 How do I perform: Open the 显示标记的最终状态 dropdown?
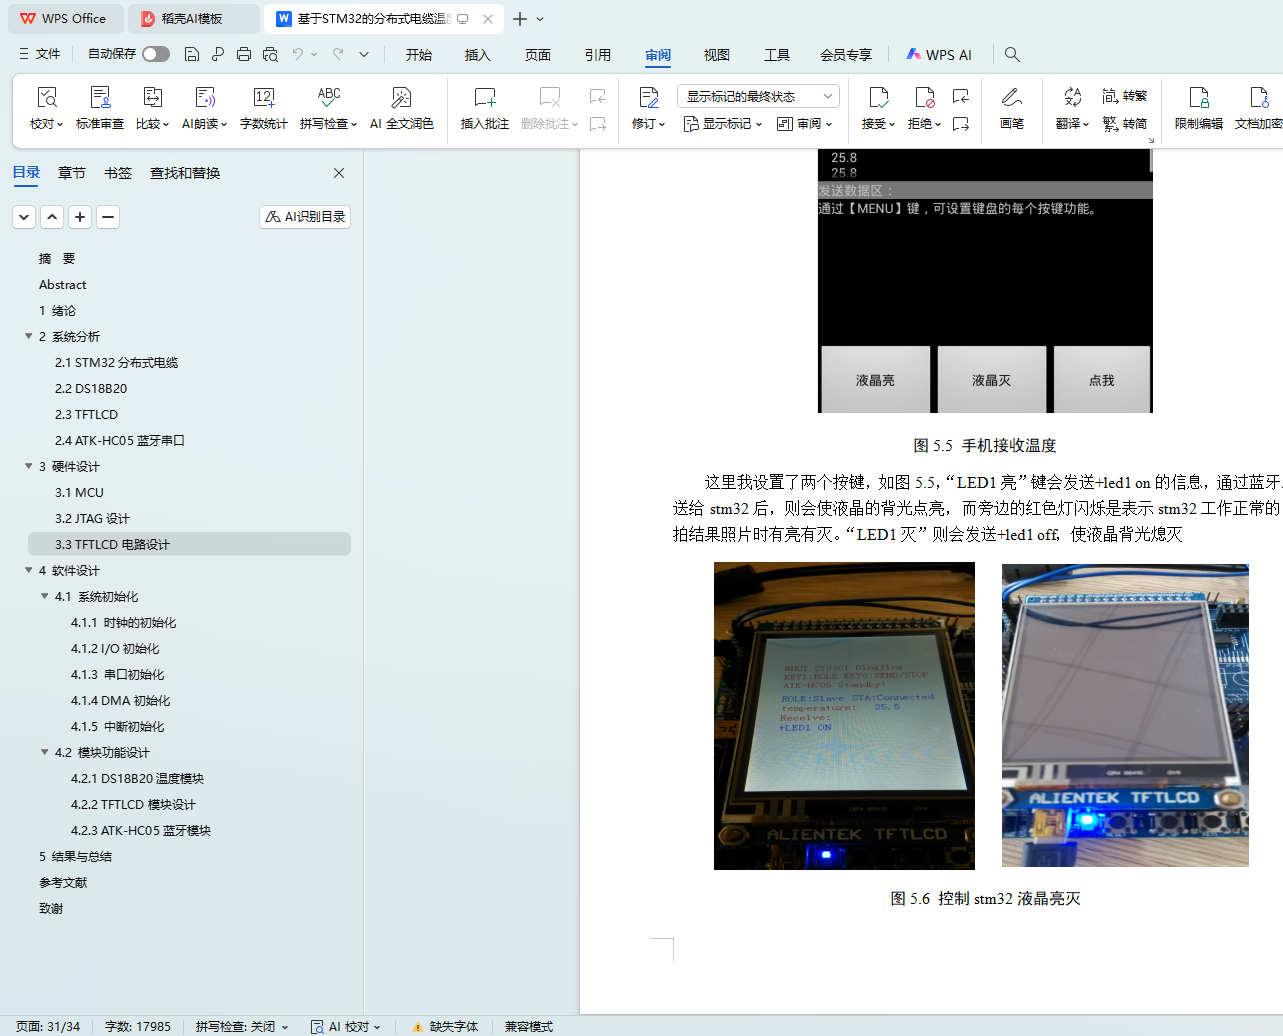pyautogui.click(x=758, y=96)
